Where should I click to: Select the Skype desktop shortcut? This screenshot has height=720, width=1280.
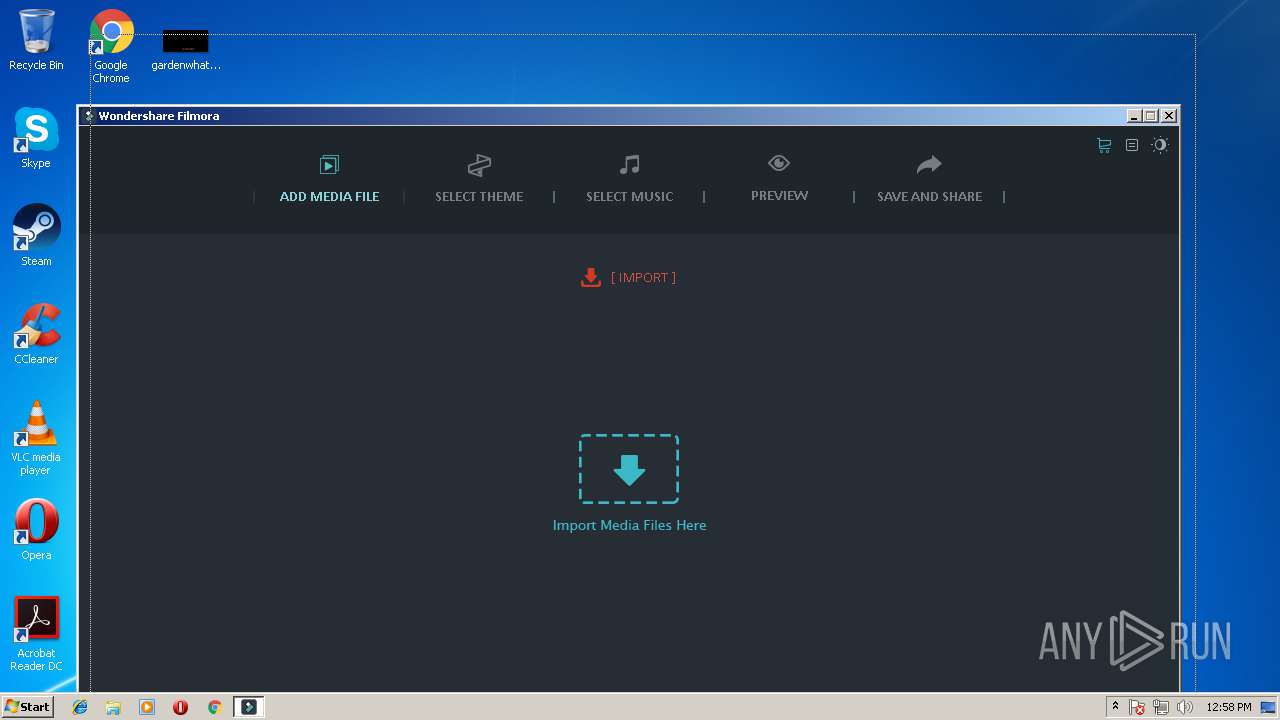[36, 138]
